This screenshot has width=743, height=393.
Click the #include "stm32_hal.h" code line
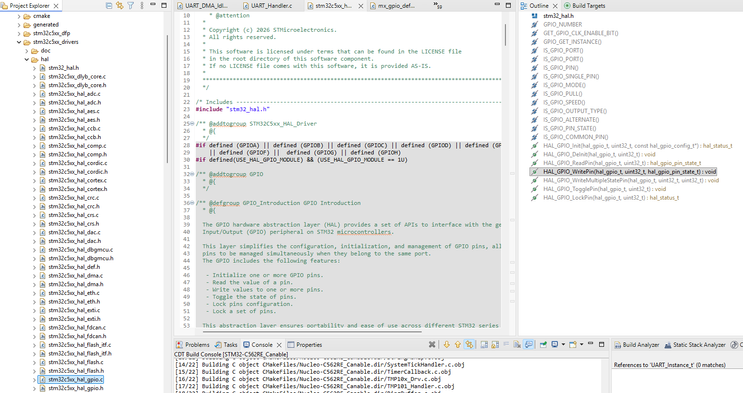233,109
